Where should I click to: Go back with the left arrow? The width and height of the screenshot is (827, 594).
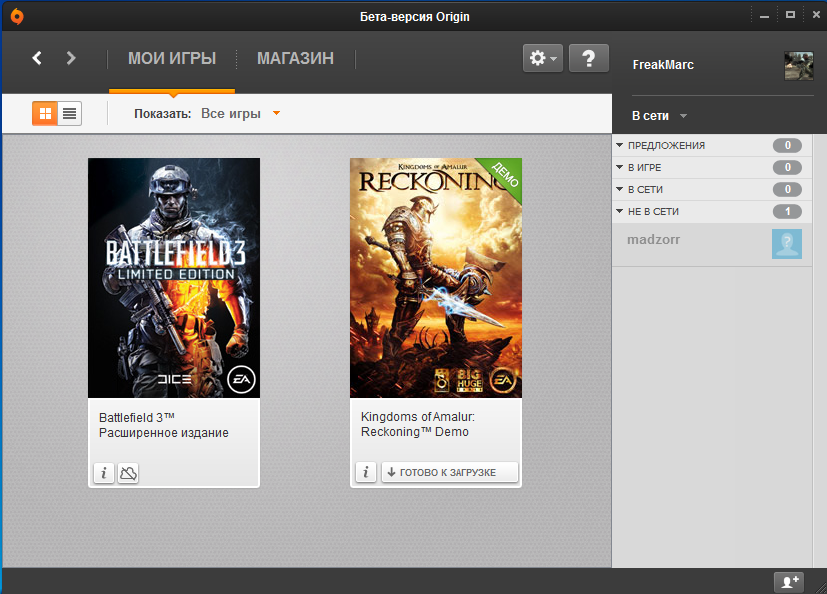point(37,58)
